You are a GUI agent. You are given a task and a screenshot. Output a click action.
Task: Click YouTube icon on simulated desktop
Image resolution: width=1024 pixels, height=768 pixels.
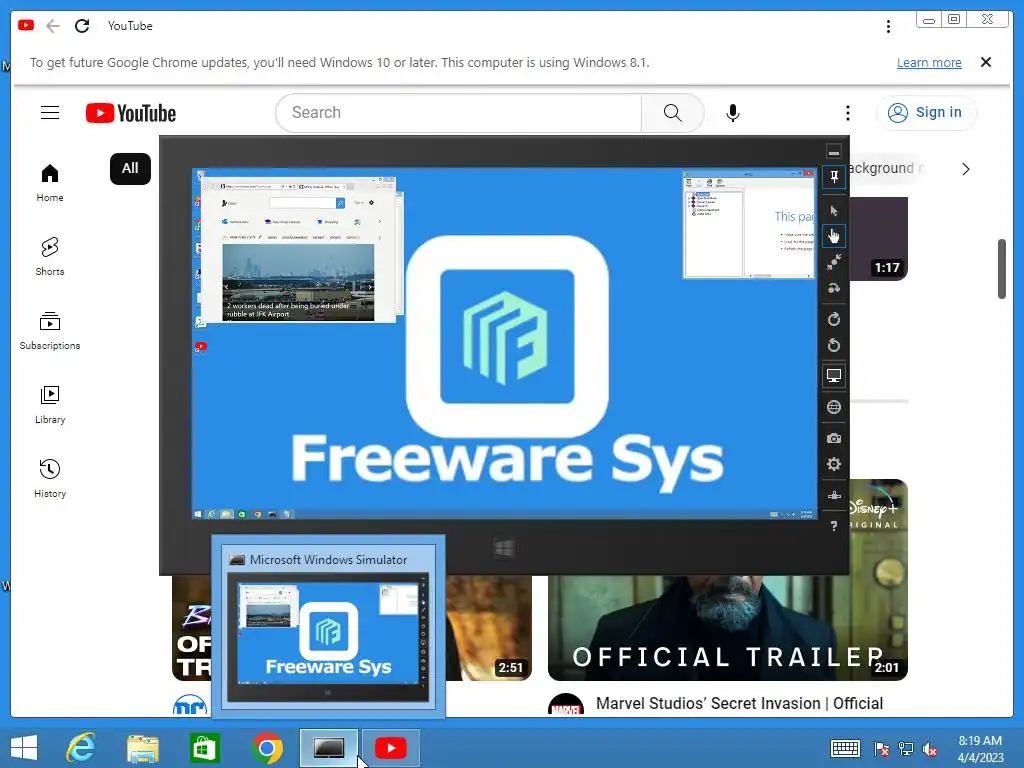[x=200, y=347]
